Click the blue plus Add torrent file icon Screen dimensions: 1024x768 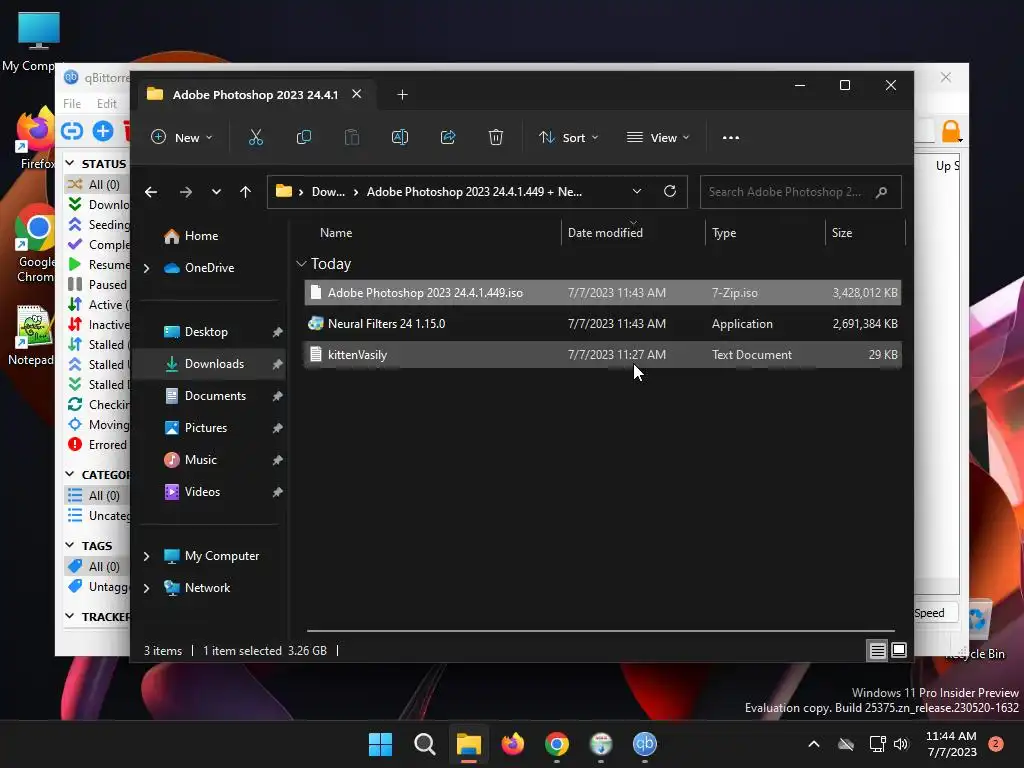coord(103,131)
